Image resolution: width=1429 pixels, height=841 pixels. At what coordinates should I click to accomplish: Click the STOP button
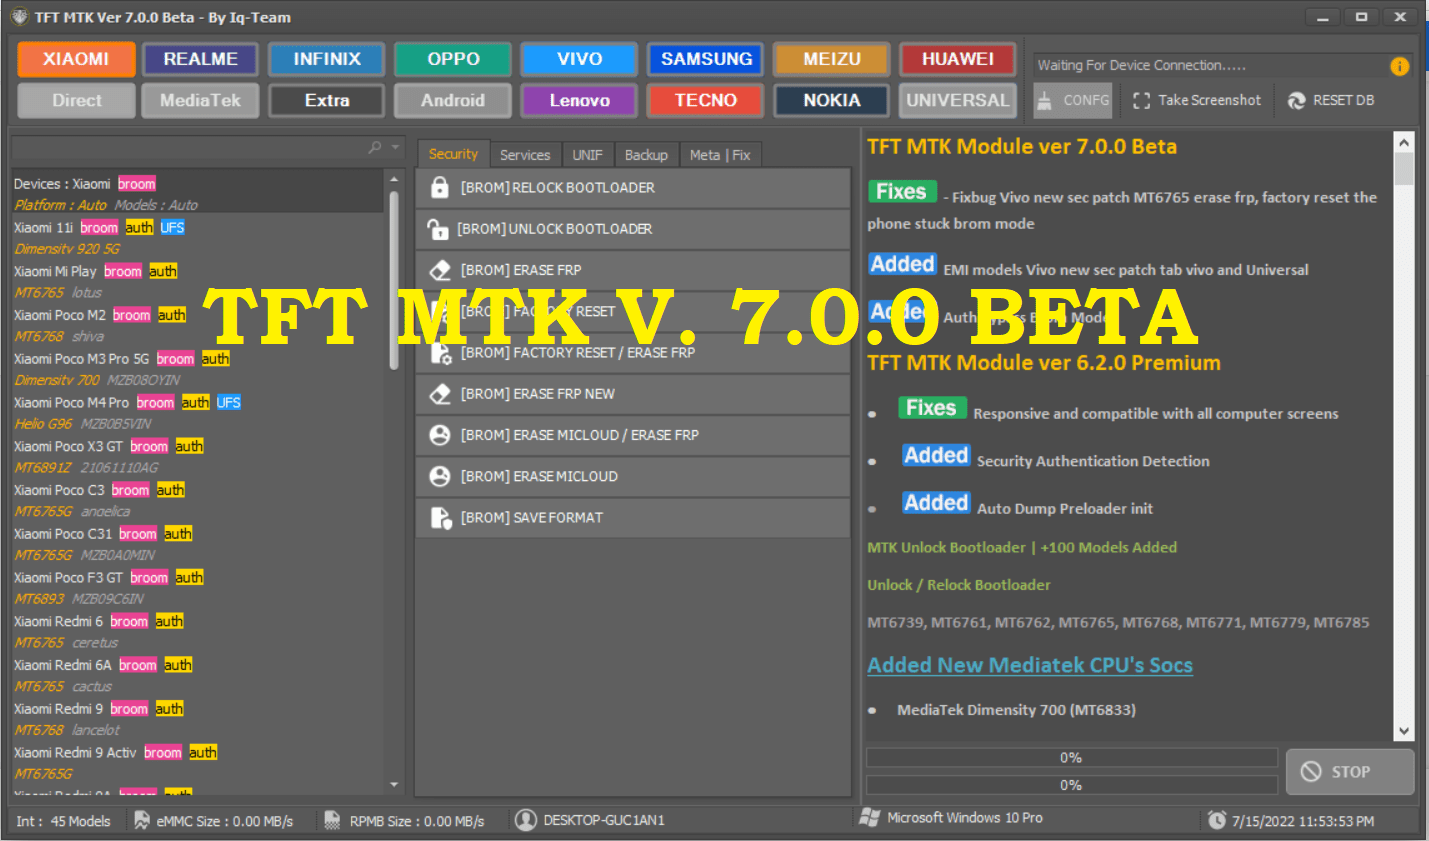(1350, 772)
